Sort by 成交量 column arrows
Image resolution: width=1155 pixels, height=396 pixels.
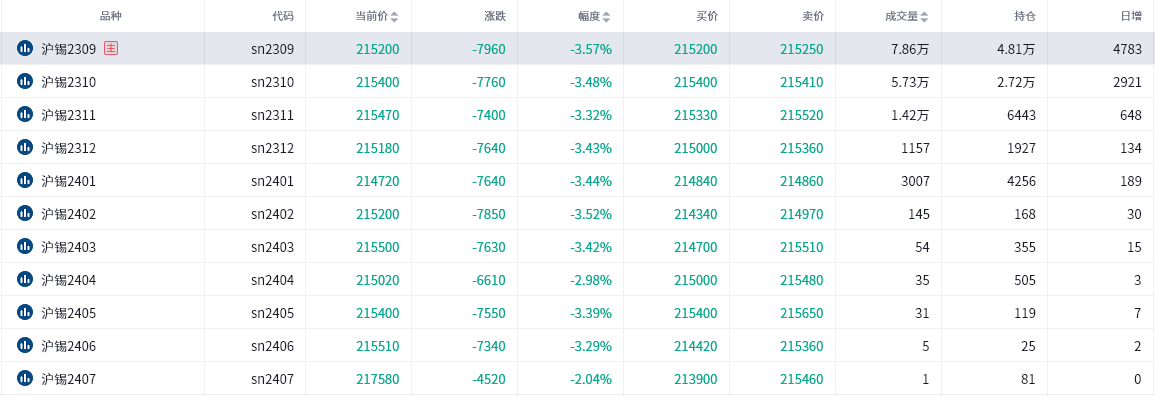[924, 16]
